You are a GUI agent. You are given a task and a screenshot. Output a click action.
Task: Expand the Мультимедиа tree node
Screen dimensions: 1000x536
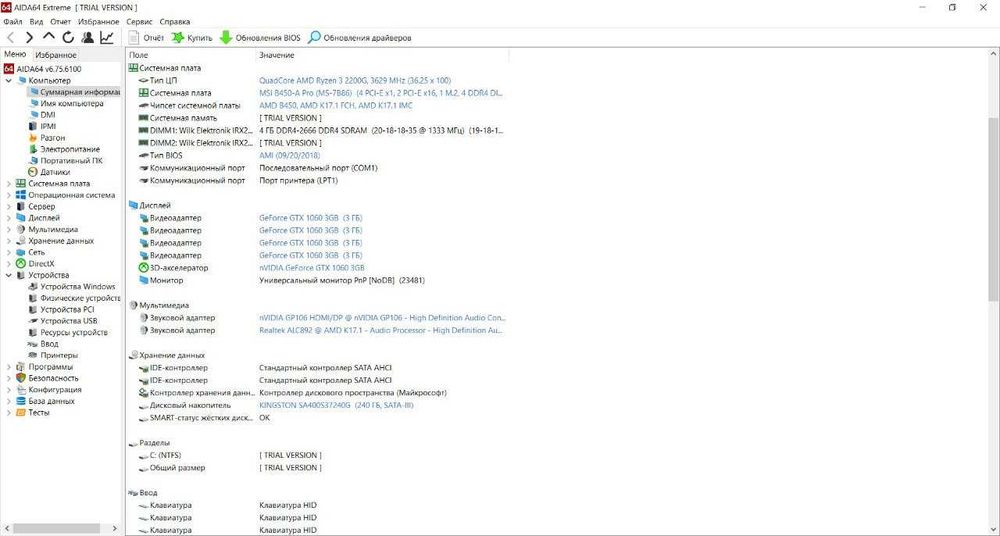click(8, 230)
